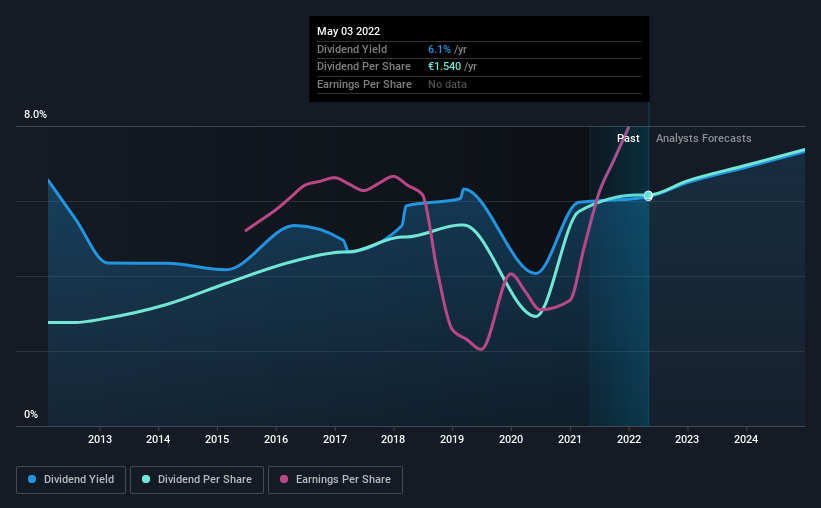Click the 2017 x-axis label
This screenshot has width=821, height=508.
[x=335, y=439]
